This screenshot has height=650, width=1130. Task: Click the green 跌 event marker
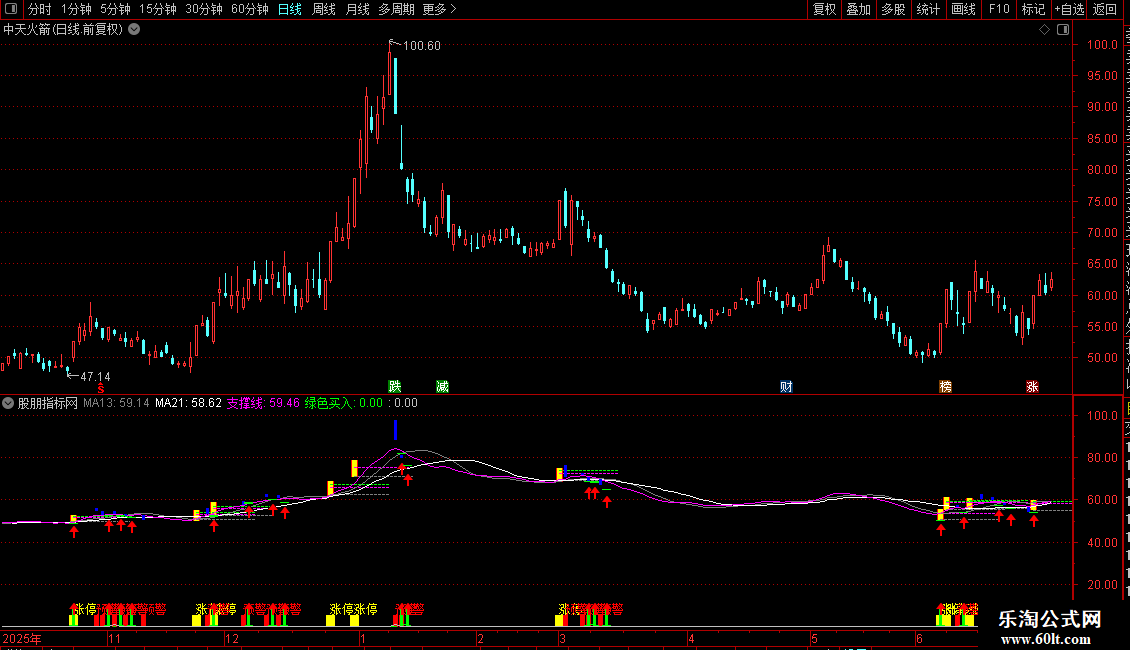(395, 387)
